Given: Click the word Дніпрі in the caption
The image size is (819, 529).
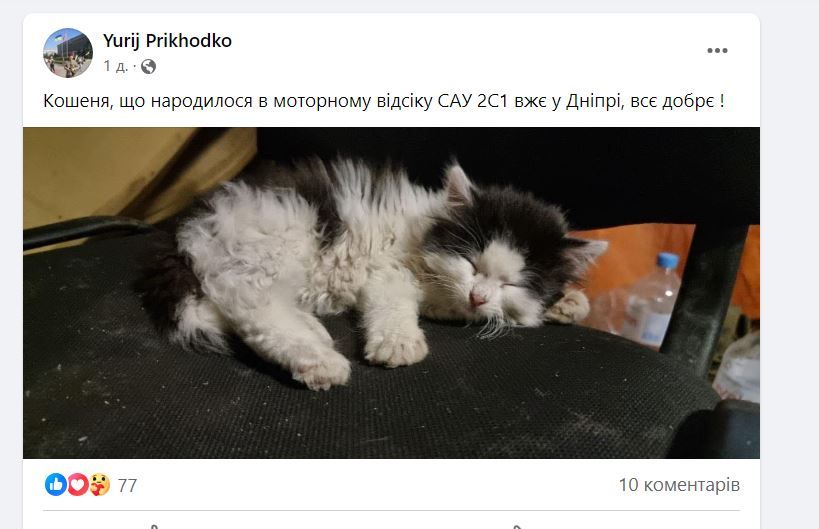Looking at the screenshot, I should click(595, 101).
